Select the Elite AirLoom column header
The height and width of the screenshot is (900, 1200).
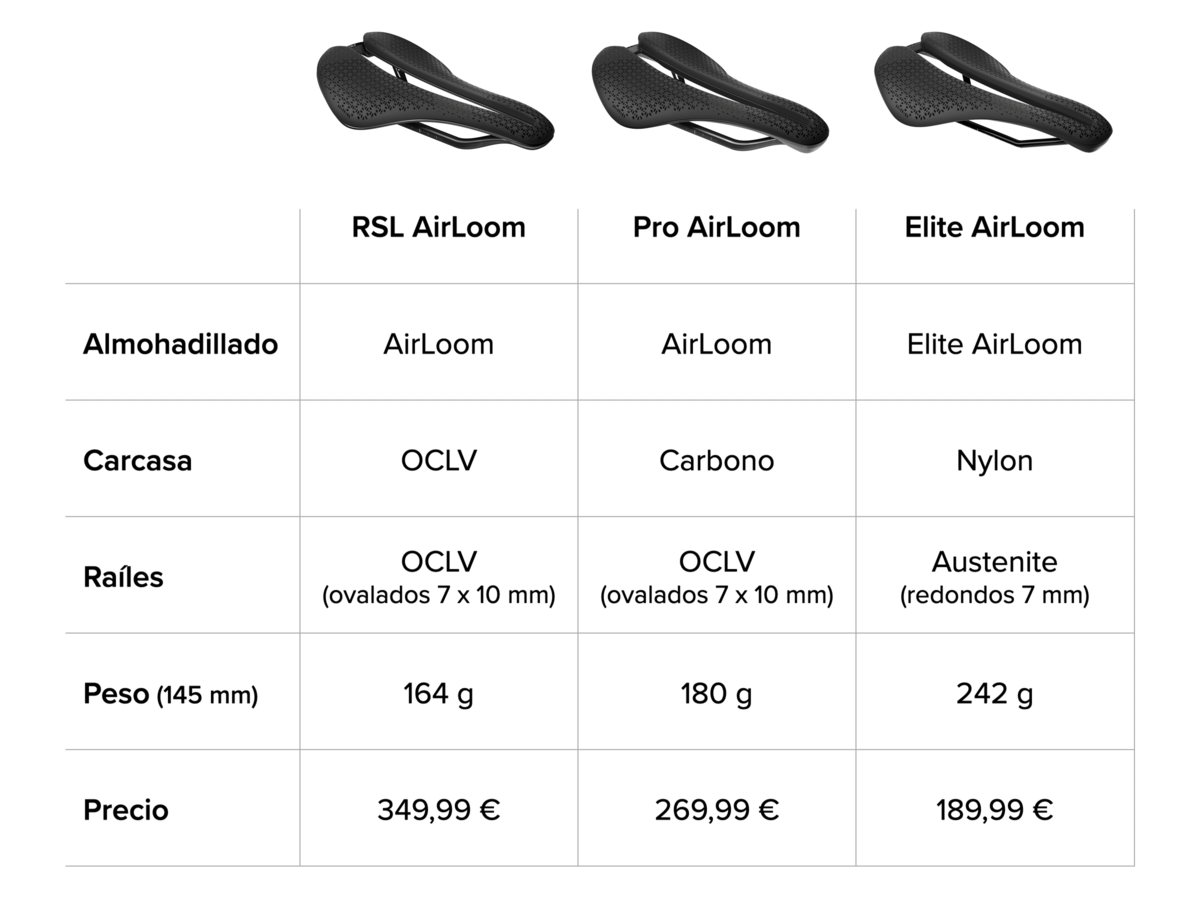pos(994,227)
